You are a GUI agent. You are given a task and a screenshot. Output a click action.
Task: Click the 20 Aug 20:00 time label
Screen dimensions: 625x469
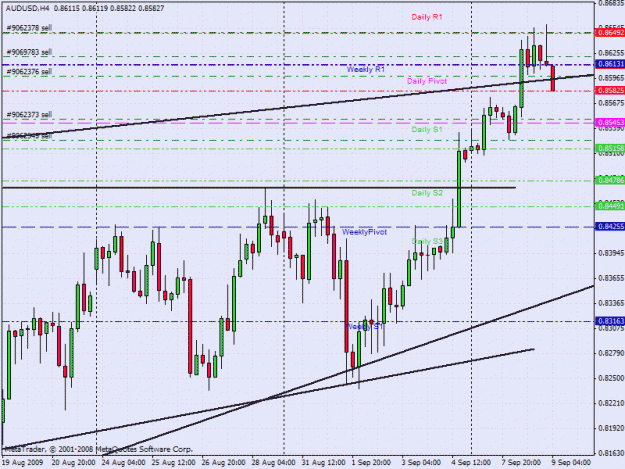(x=74, y=463)
